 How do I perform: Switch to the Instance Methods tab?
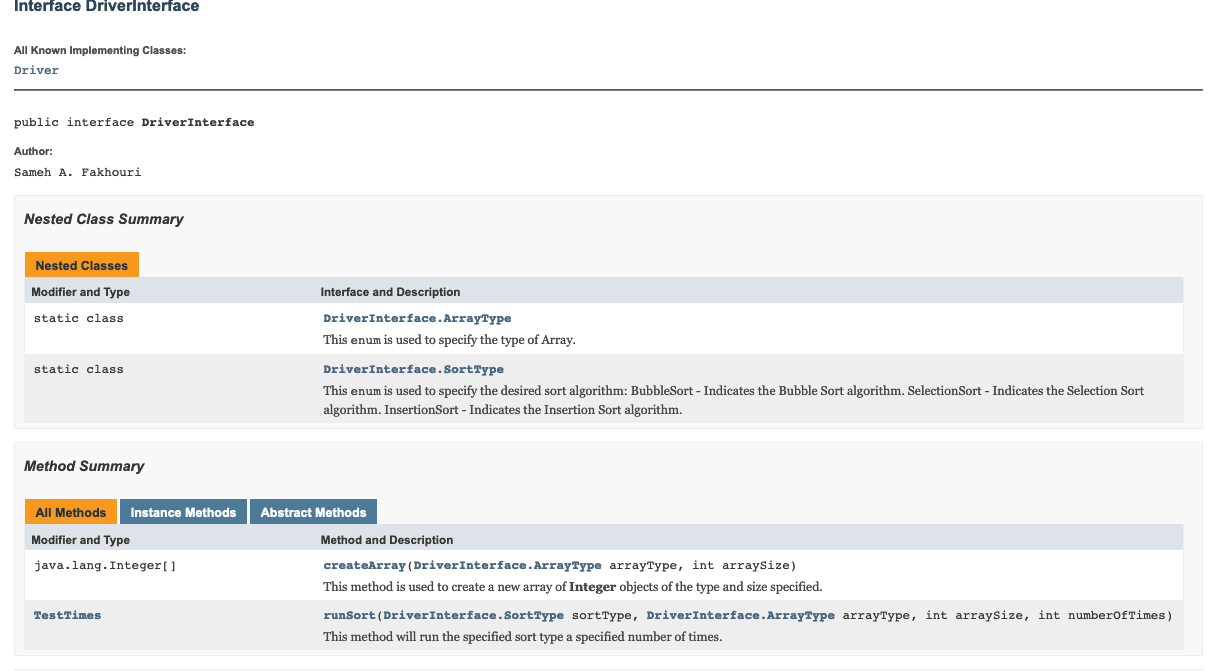coord(183,511)
